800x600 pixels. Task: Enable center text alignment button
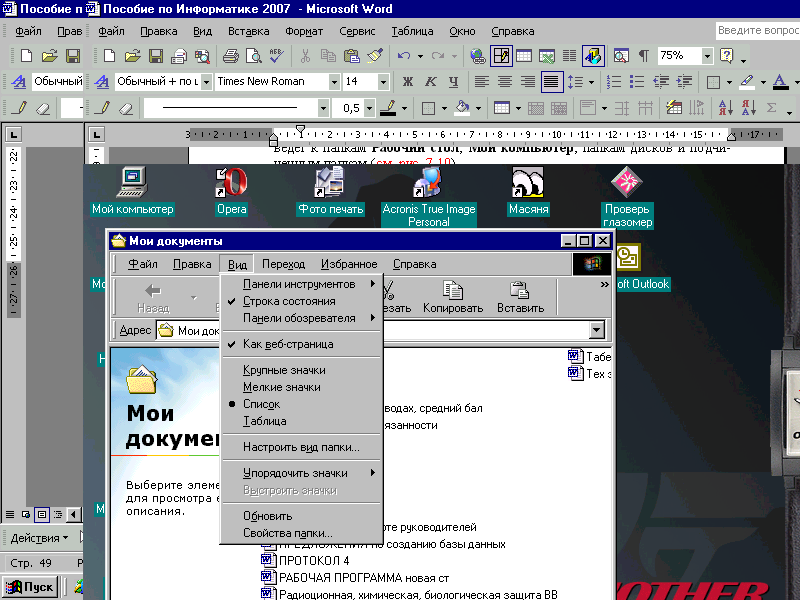pos(505,82)
